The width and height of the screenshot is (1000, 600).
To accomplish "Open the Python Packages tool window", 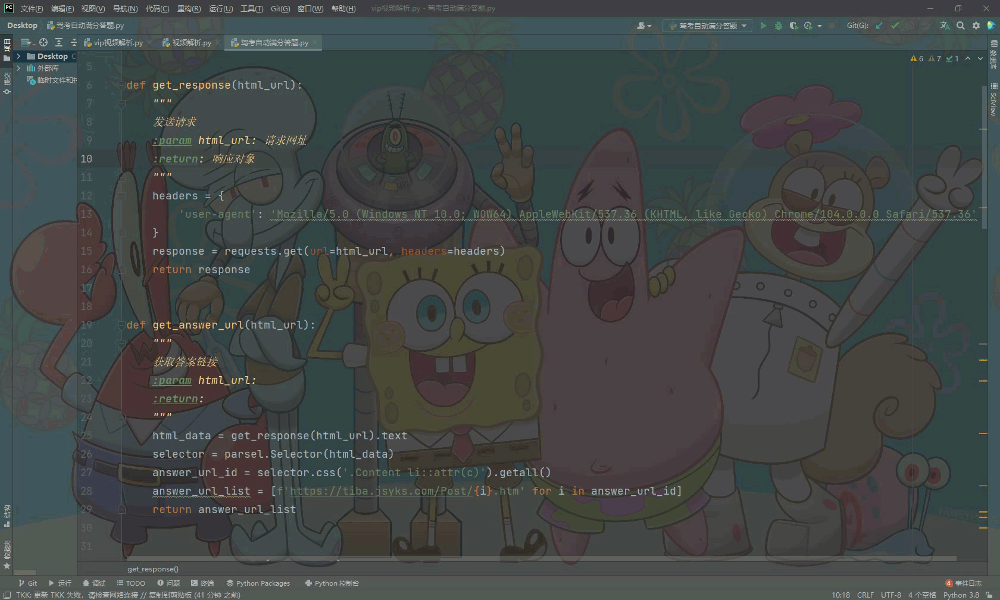I will coord(258,583).
